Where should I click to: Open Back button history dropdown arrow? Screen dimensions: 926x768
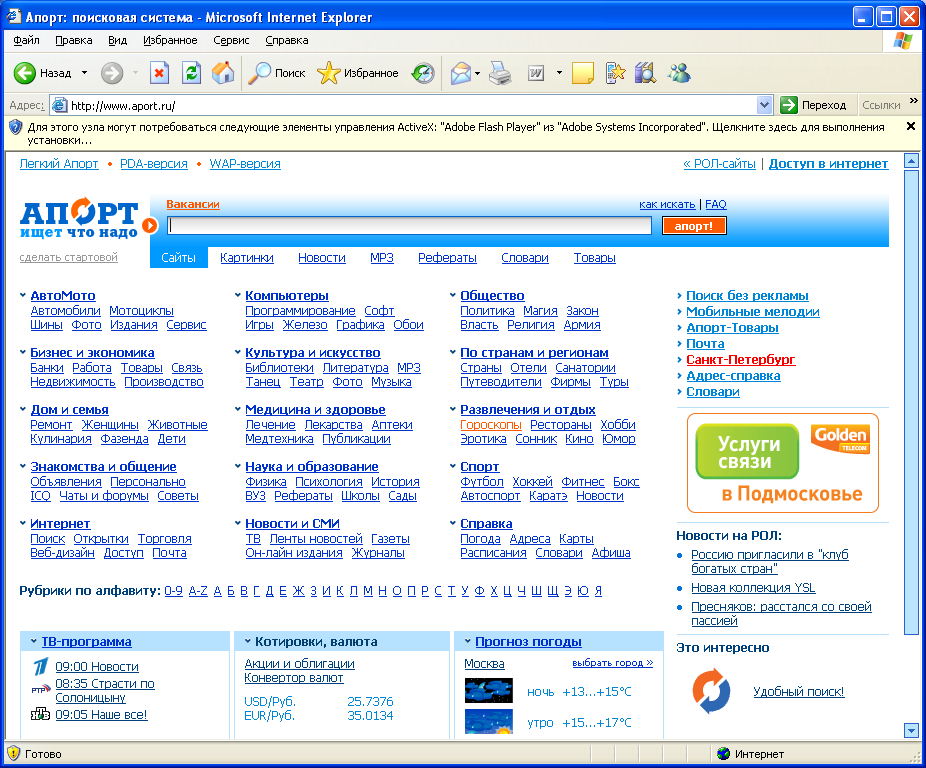tap(84, 73)
